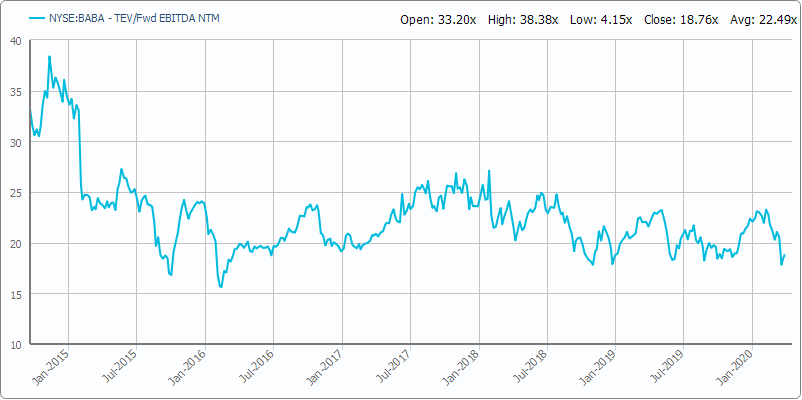
Task: Select the High: 38.38x statistic
Action: click(523, 20)
